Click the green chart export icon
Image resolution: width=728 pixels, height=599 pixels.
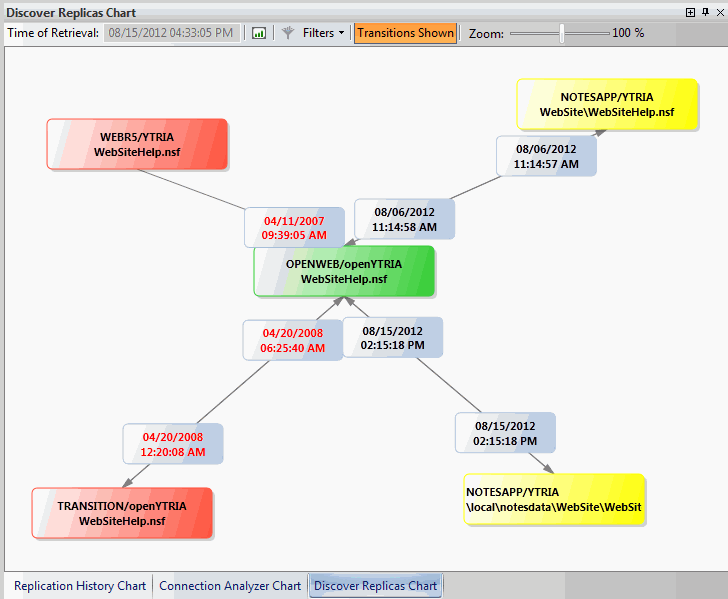point(259,33)
